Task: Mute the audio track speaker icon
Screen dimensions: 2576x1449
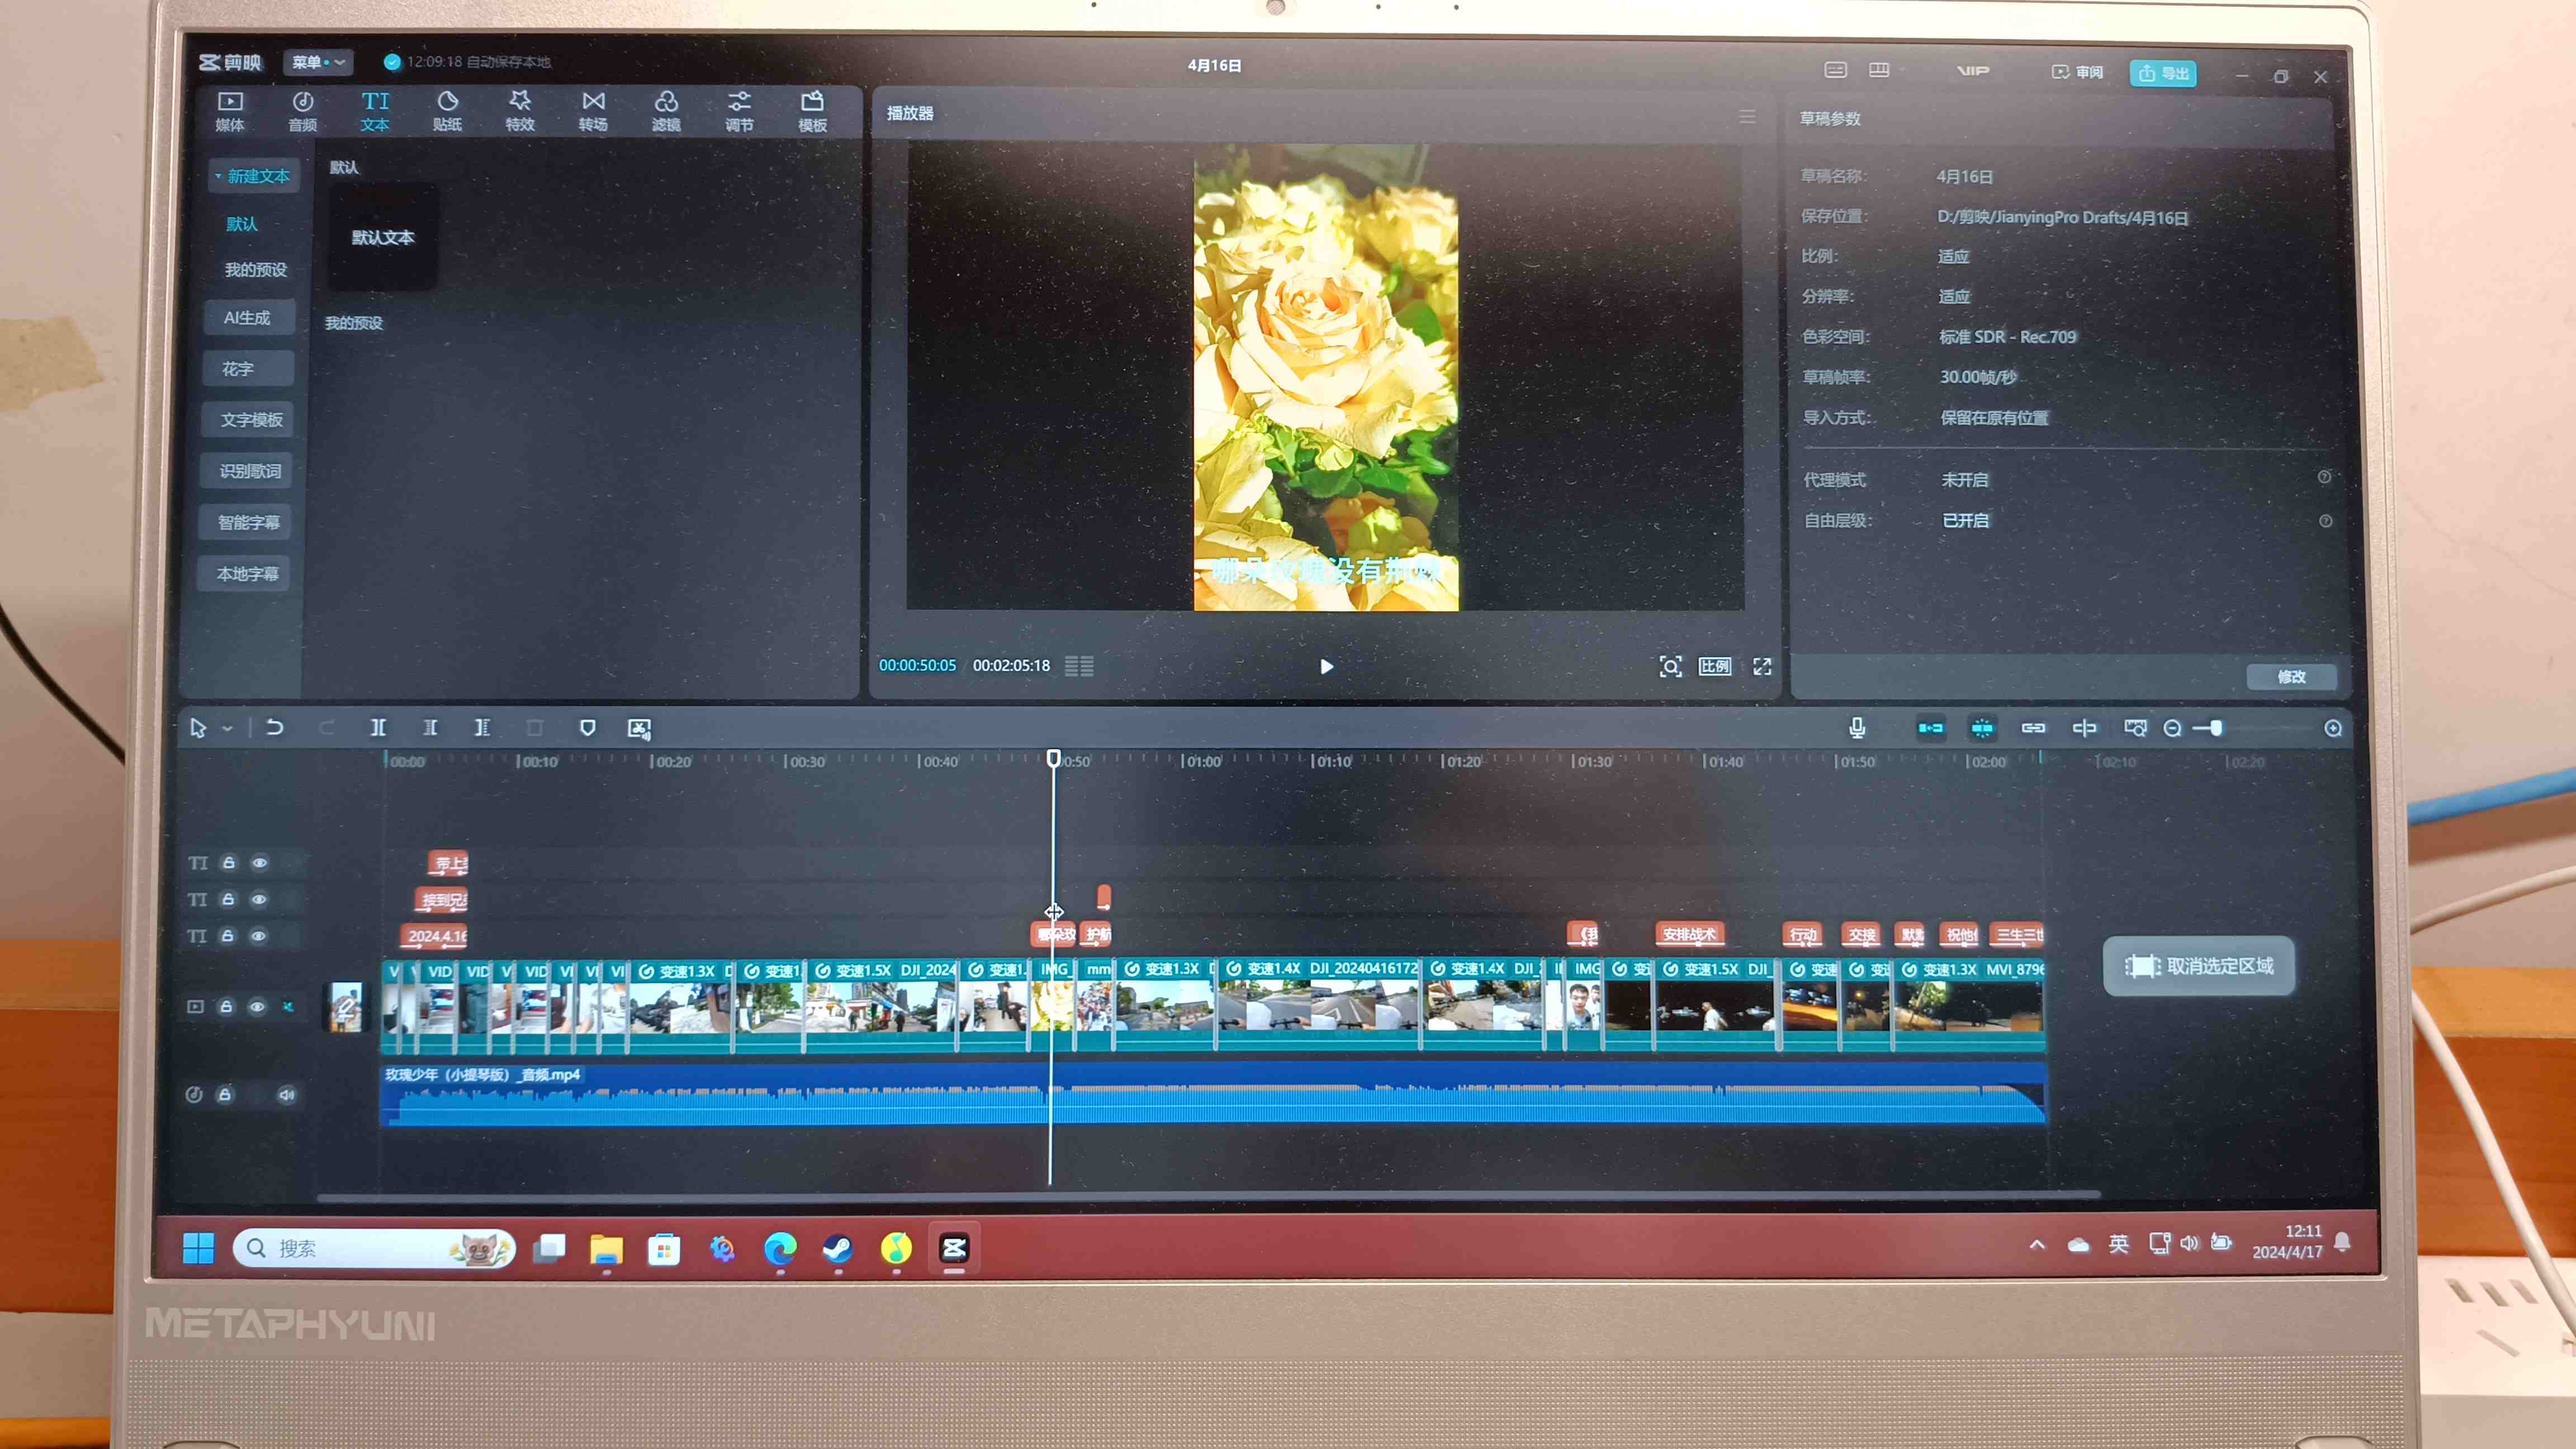Action: (286, 1095)
